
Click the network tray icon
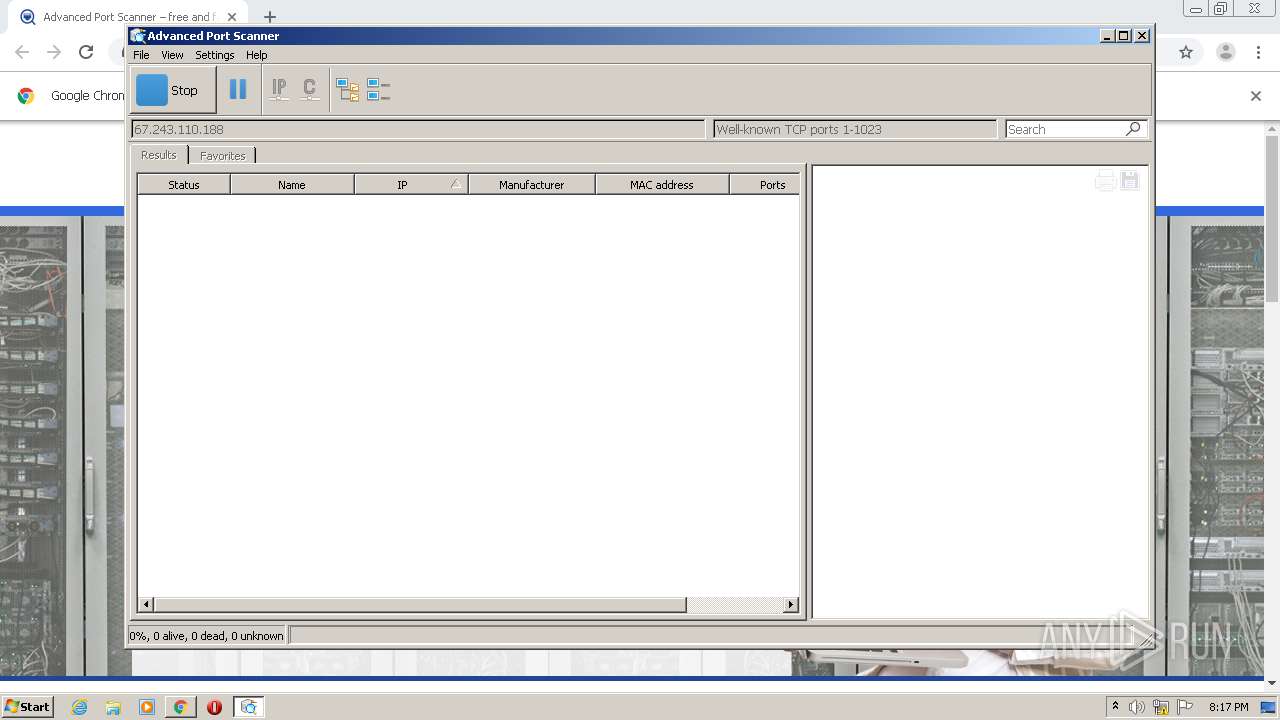[x=1161, y=707]
